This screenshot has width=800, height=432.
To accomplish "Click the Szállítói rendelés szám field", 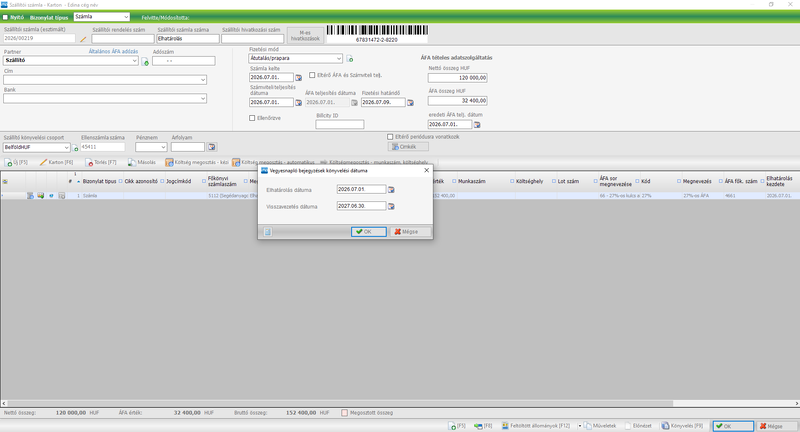I will [123, 39].
